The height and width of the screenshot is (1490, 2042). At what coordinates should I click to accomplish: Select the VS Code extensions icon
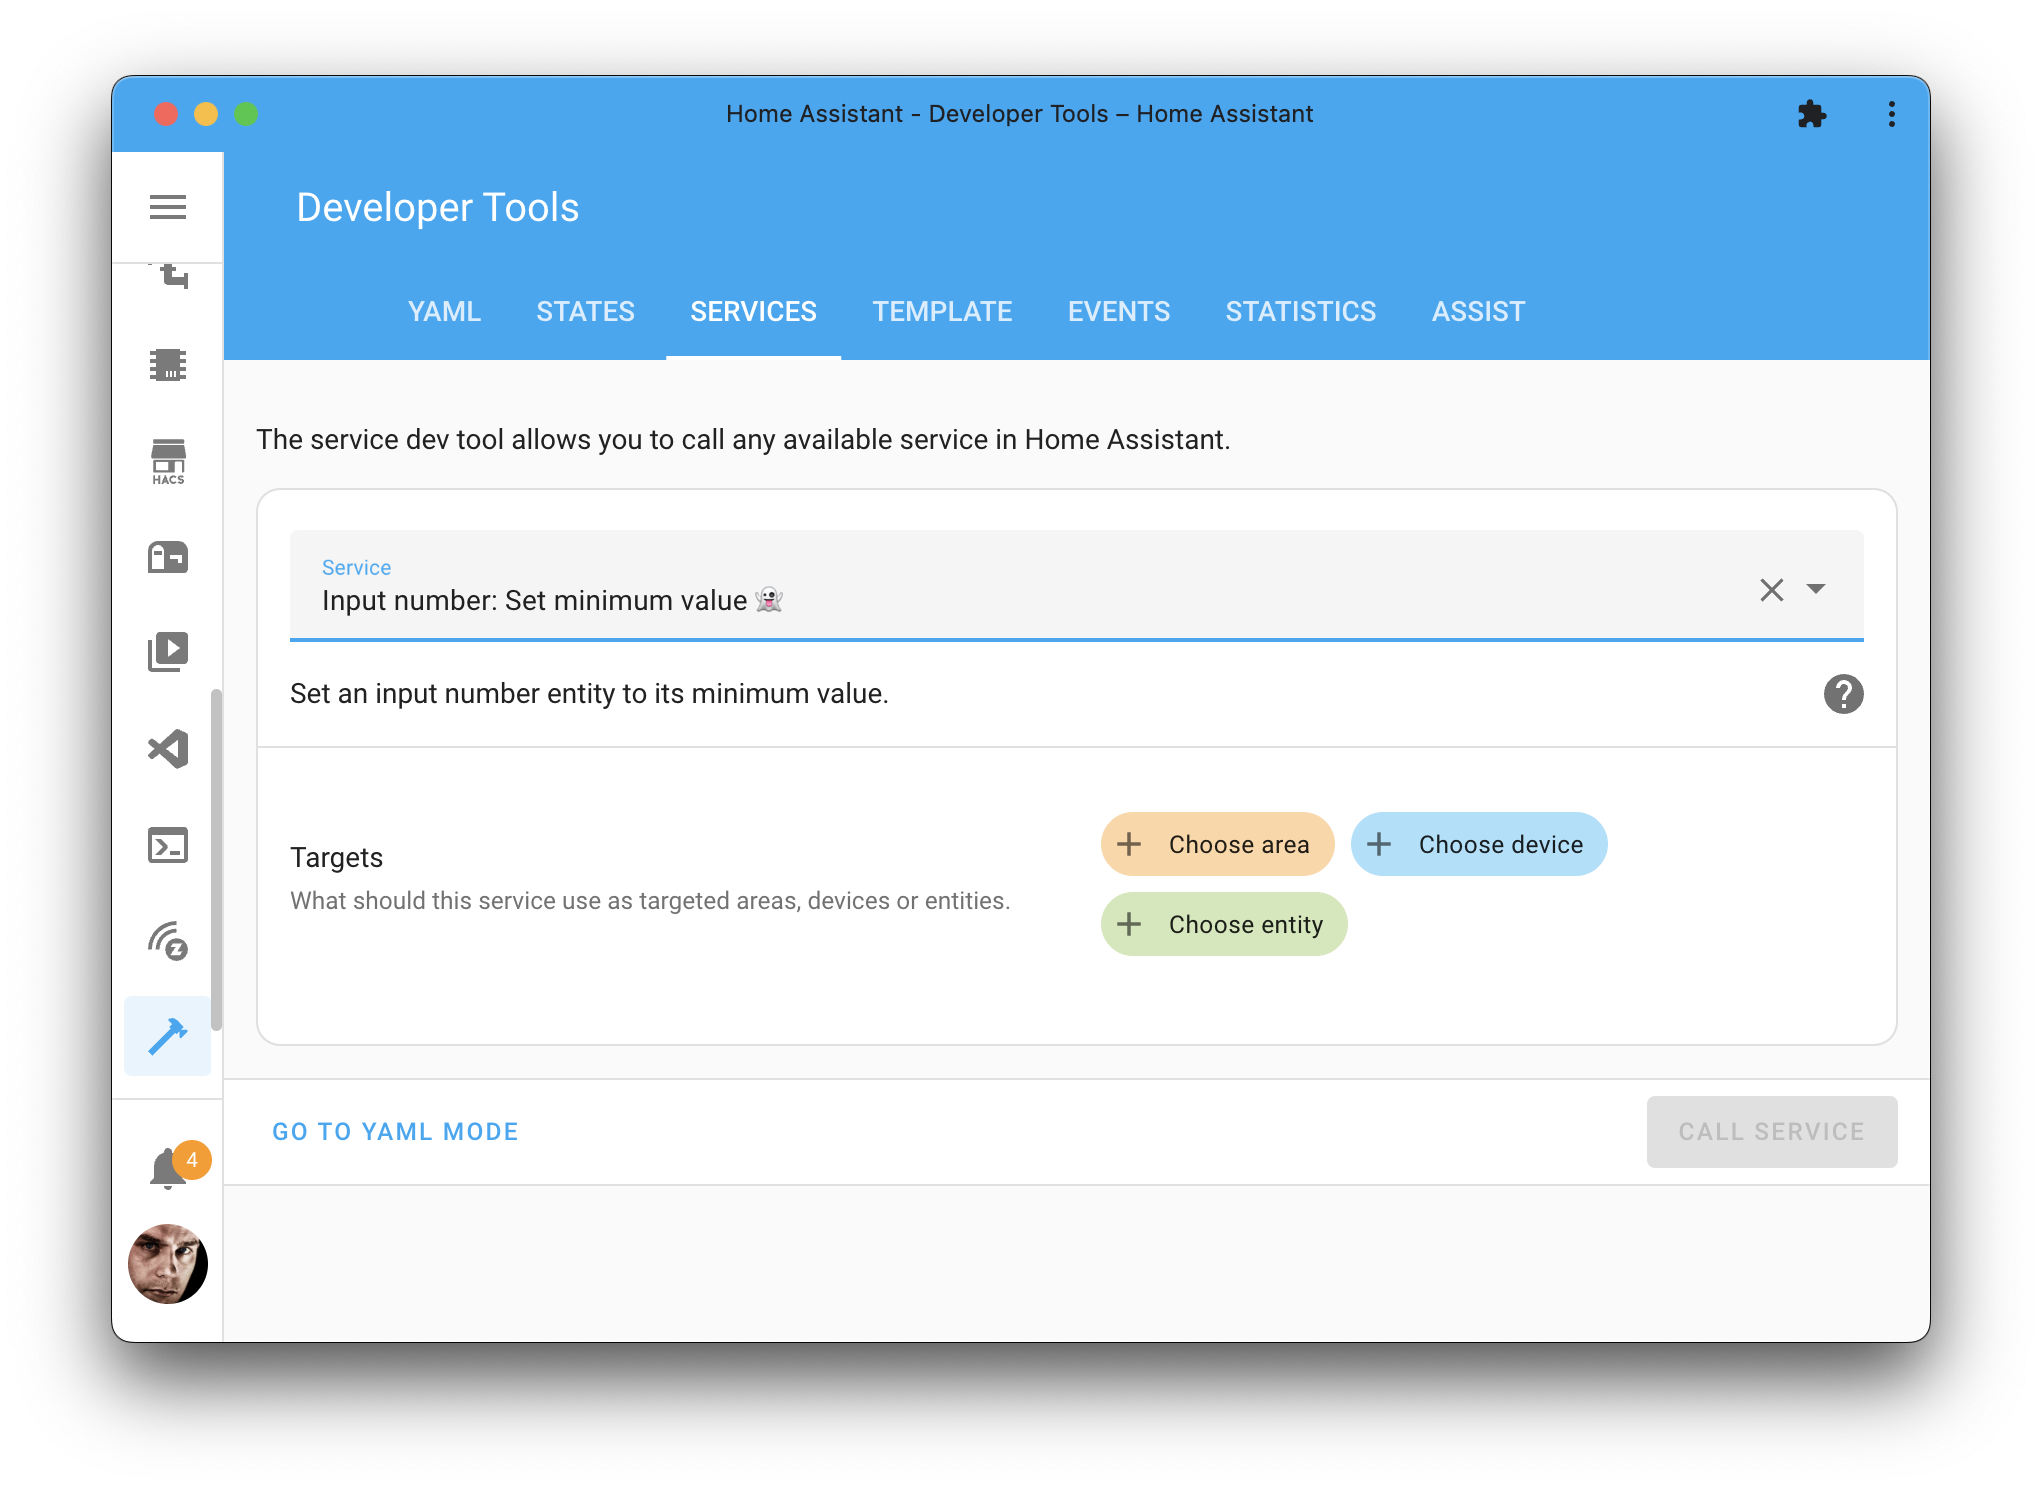point(168,748)
